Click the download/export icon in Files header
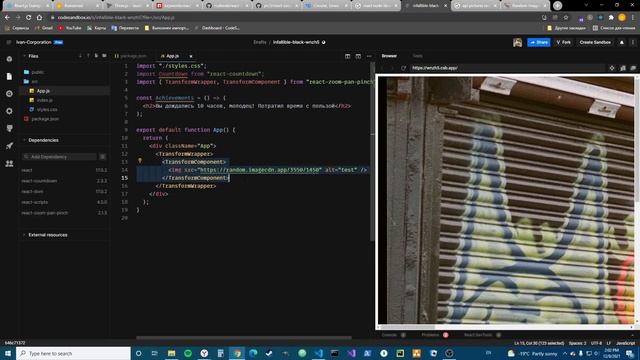Image resolution: width=640 pixels, height=360 pixels. pyautogui.click(x=80, y=56)
